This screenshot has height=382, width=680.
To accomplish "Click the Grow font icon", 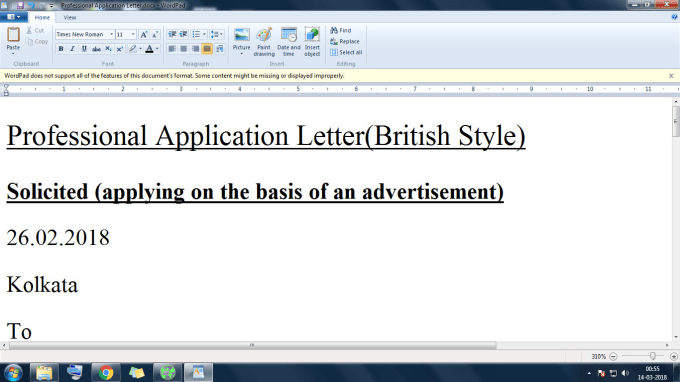I will tap(144, 34).
